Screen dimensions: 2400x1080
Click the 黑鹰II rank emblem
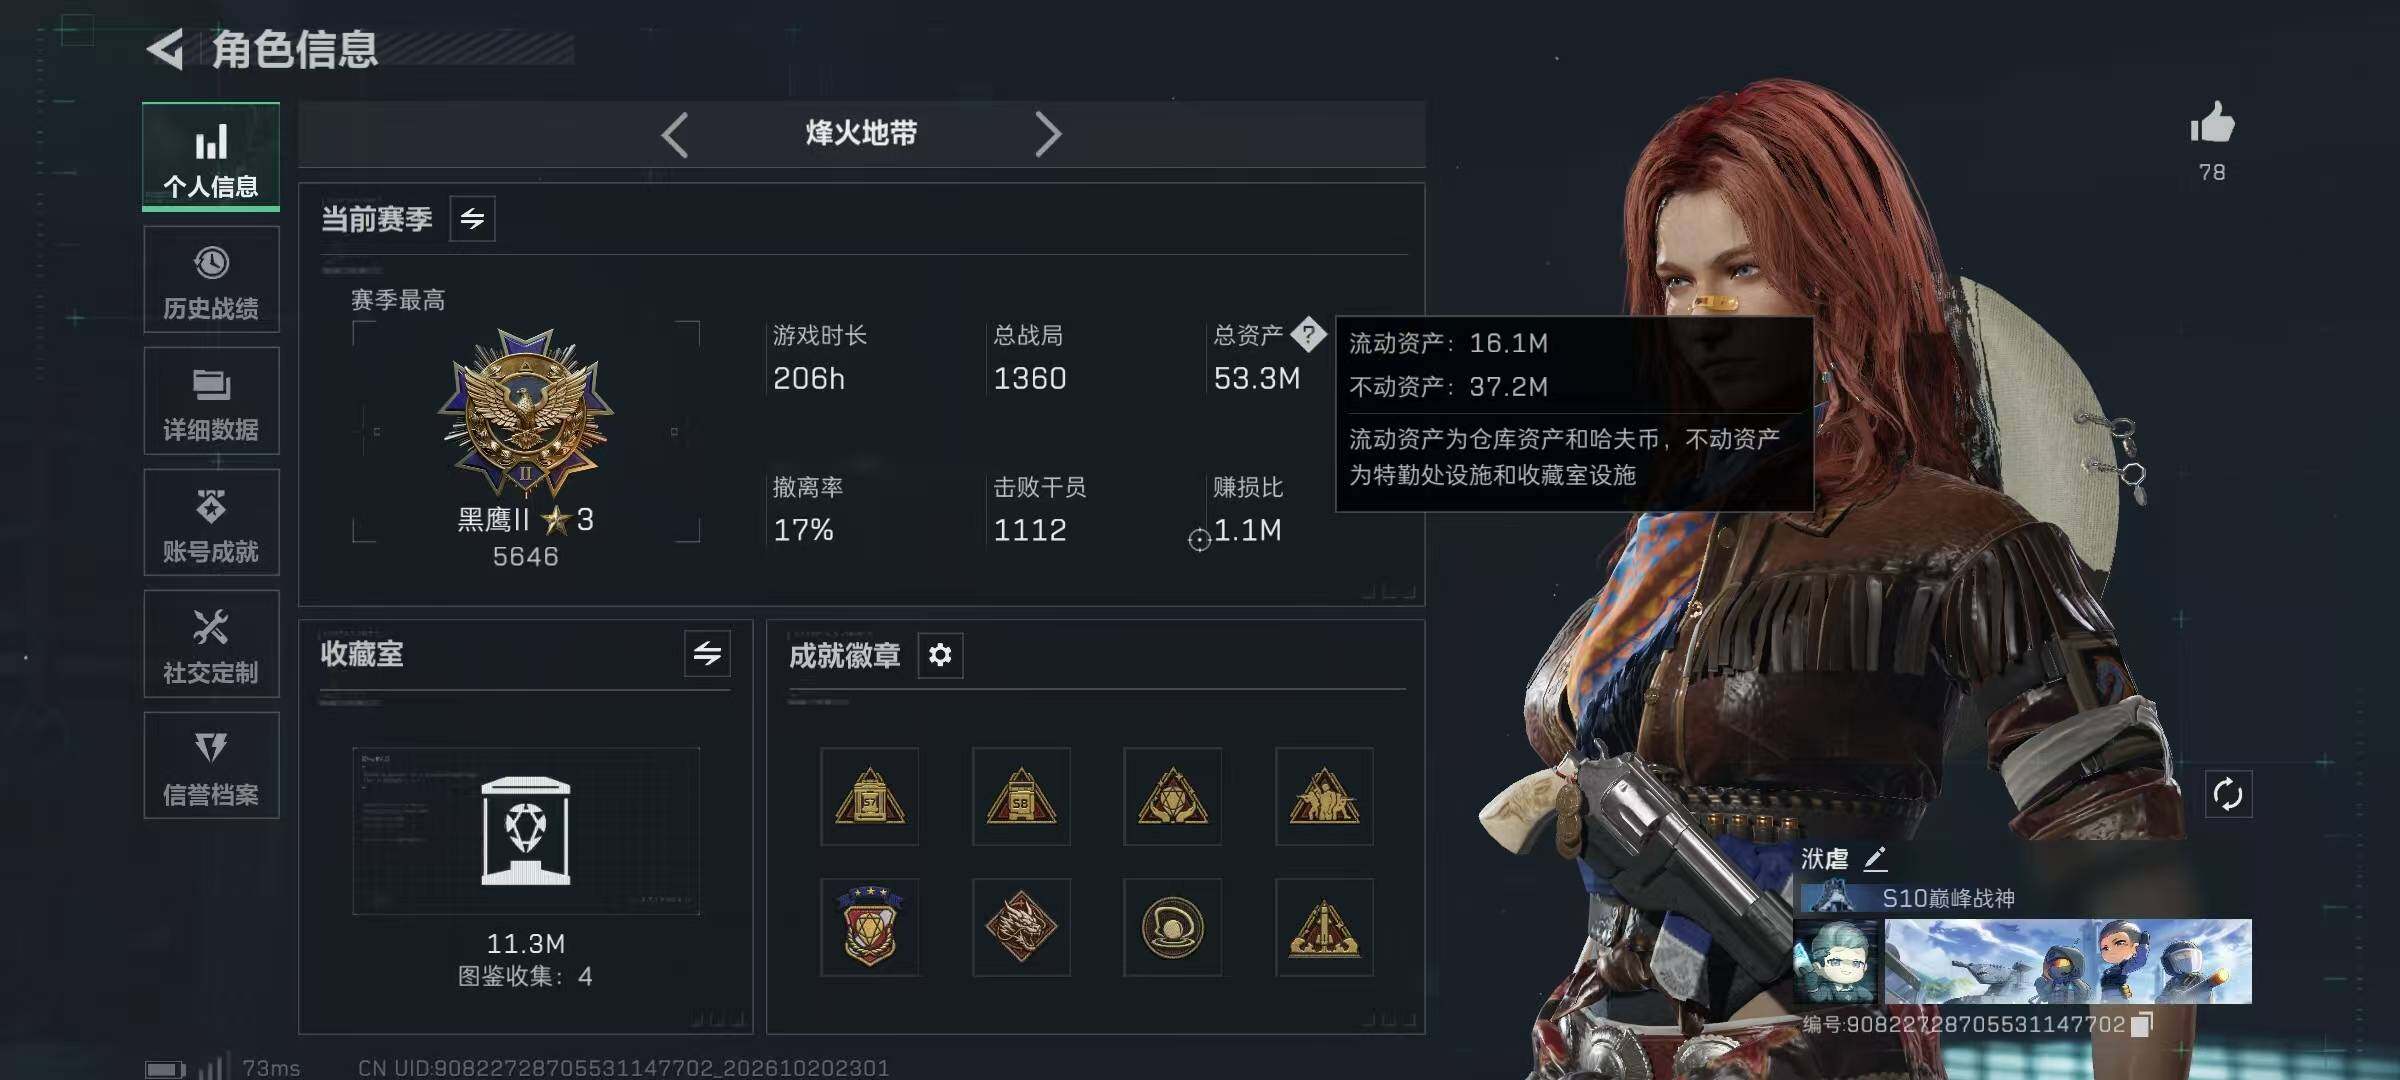[x=526, y=412]
